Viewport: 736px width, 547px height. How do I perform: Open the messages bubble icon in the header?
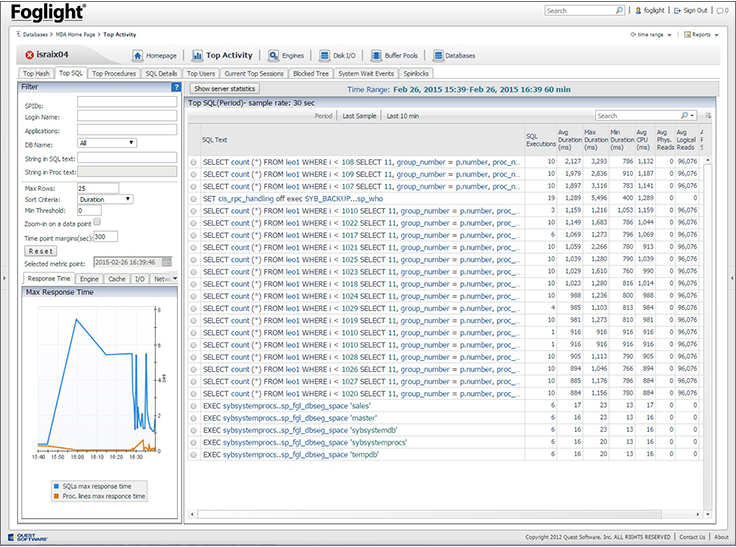coord(721,10)
